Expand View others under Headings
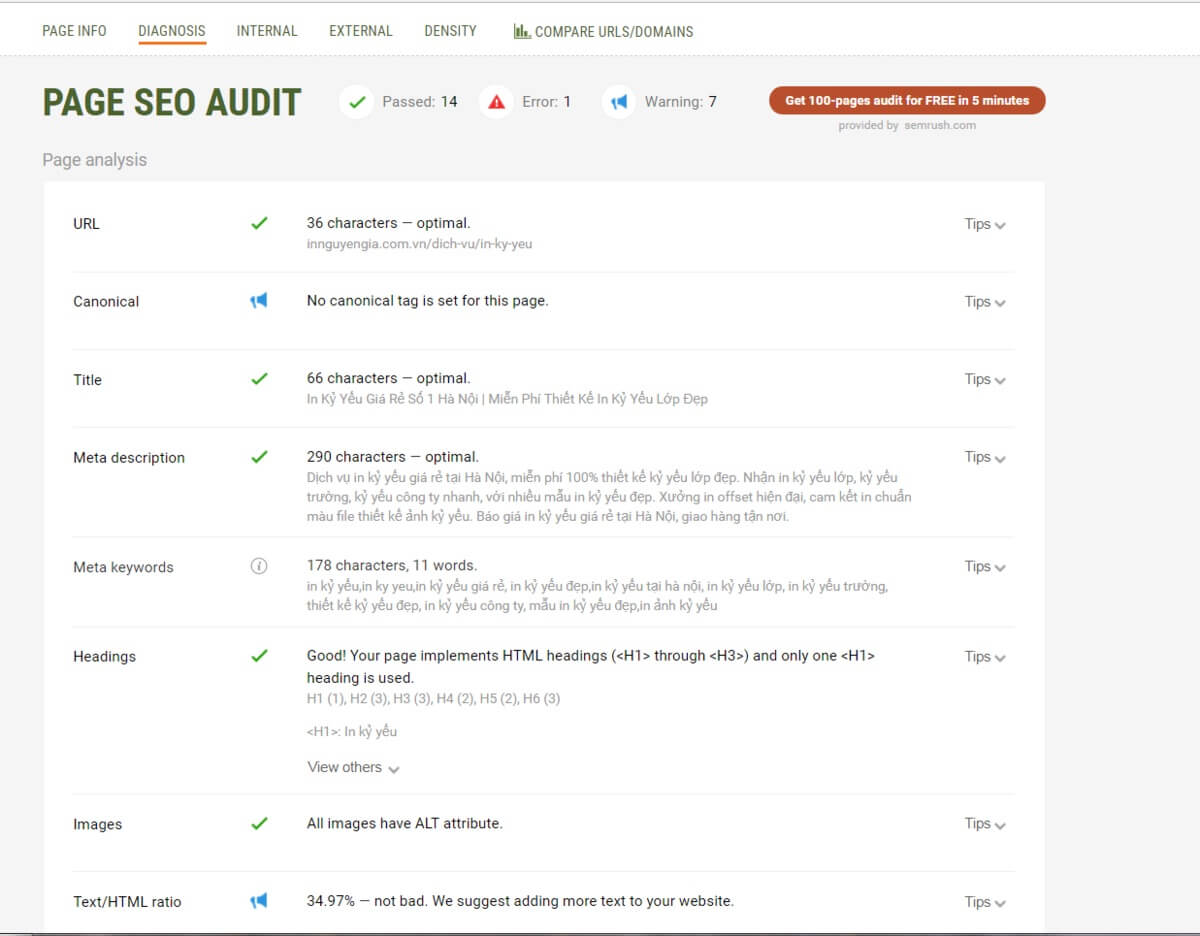 tap(353, 767)
